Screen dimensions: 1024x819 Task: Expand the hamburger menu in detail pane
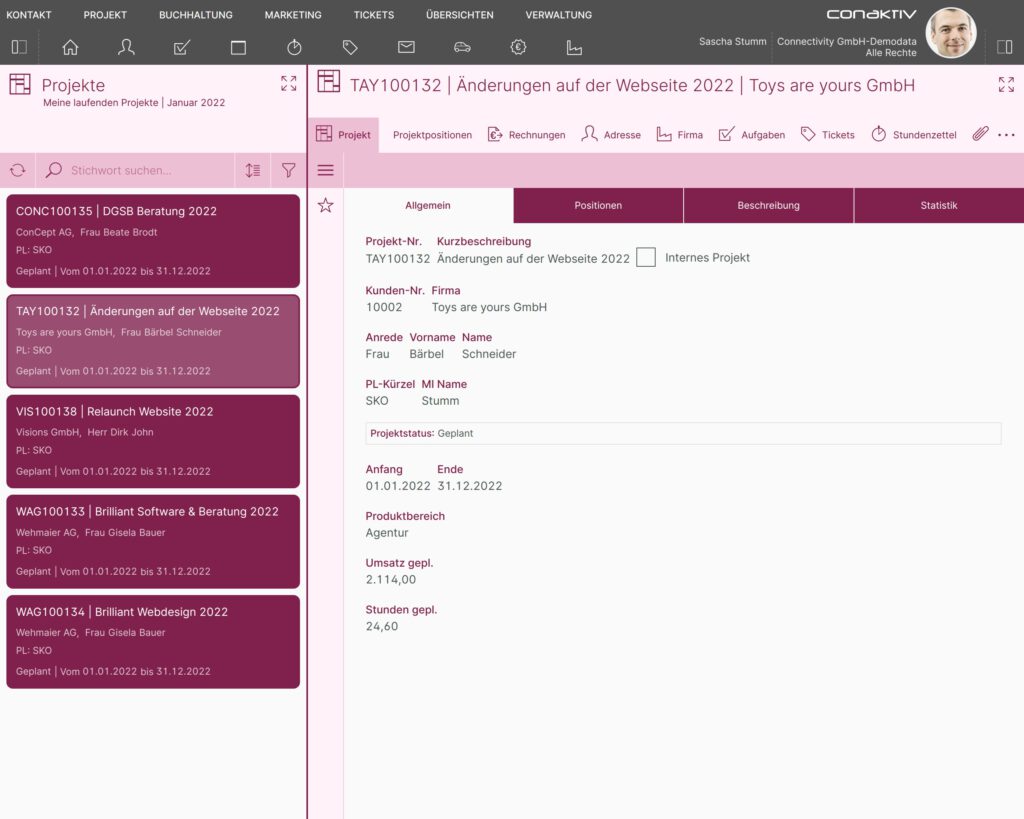pos(325,170)
